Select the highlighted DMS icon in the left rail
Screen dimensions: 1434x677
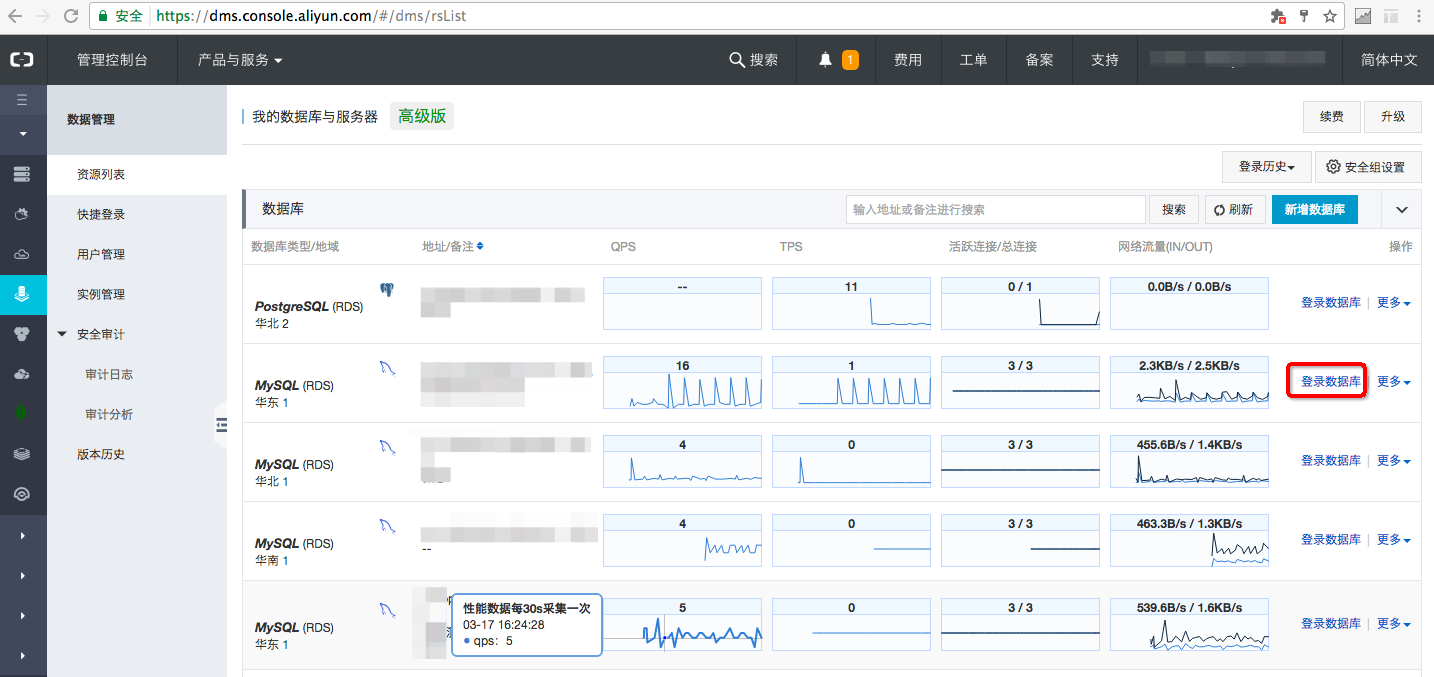[22, 294]
